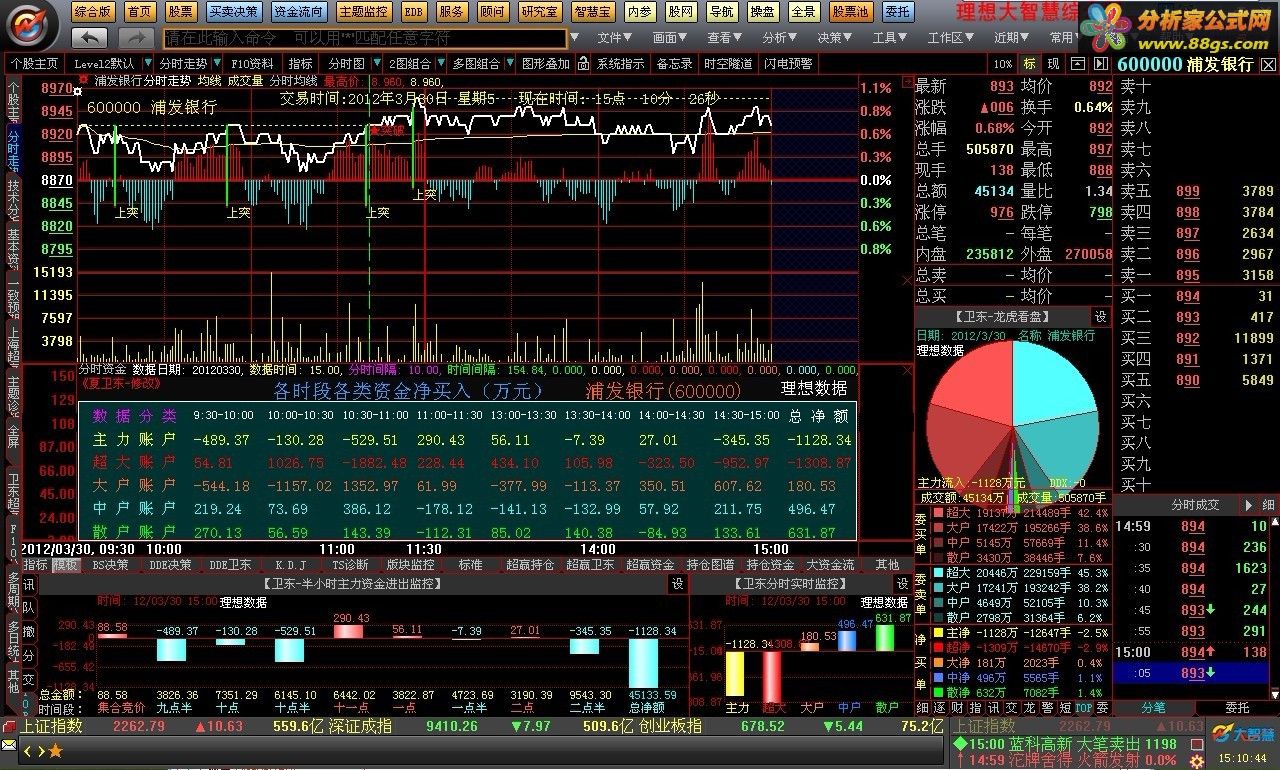This screenshot has width=1280, height=770.
Task: Click the 图形叠加 button
Action: point(545,63)
